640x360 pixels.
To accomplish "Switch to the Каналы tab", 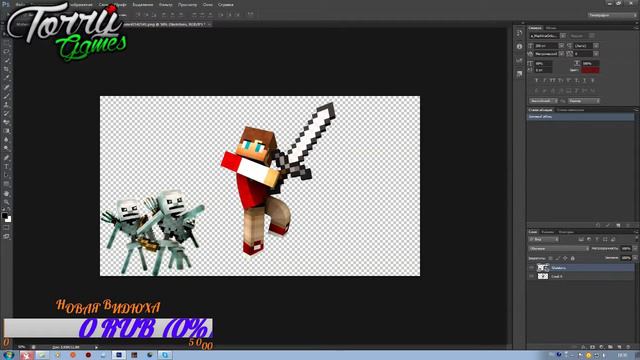I will coord(547,232).
